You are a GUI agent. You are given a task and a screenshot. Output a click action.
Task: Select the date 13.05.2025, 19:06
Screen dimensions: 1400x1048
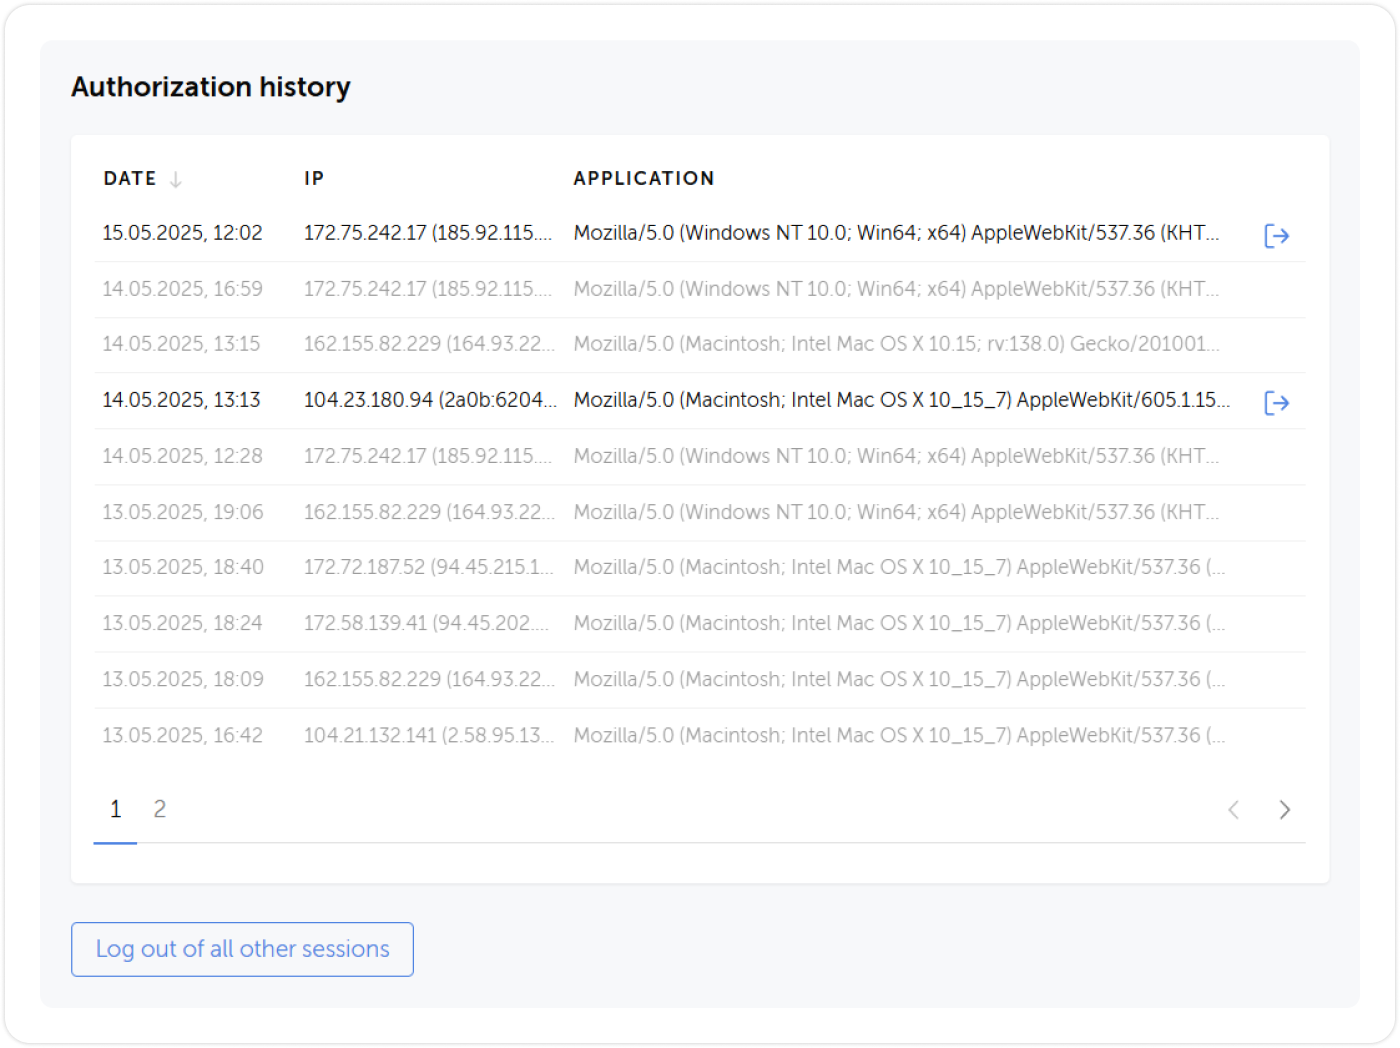click(x=183, y=512)
